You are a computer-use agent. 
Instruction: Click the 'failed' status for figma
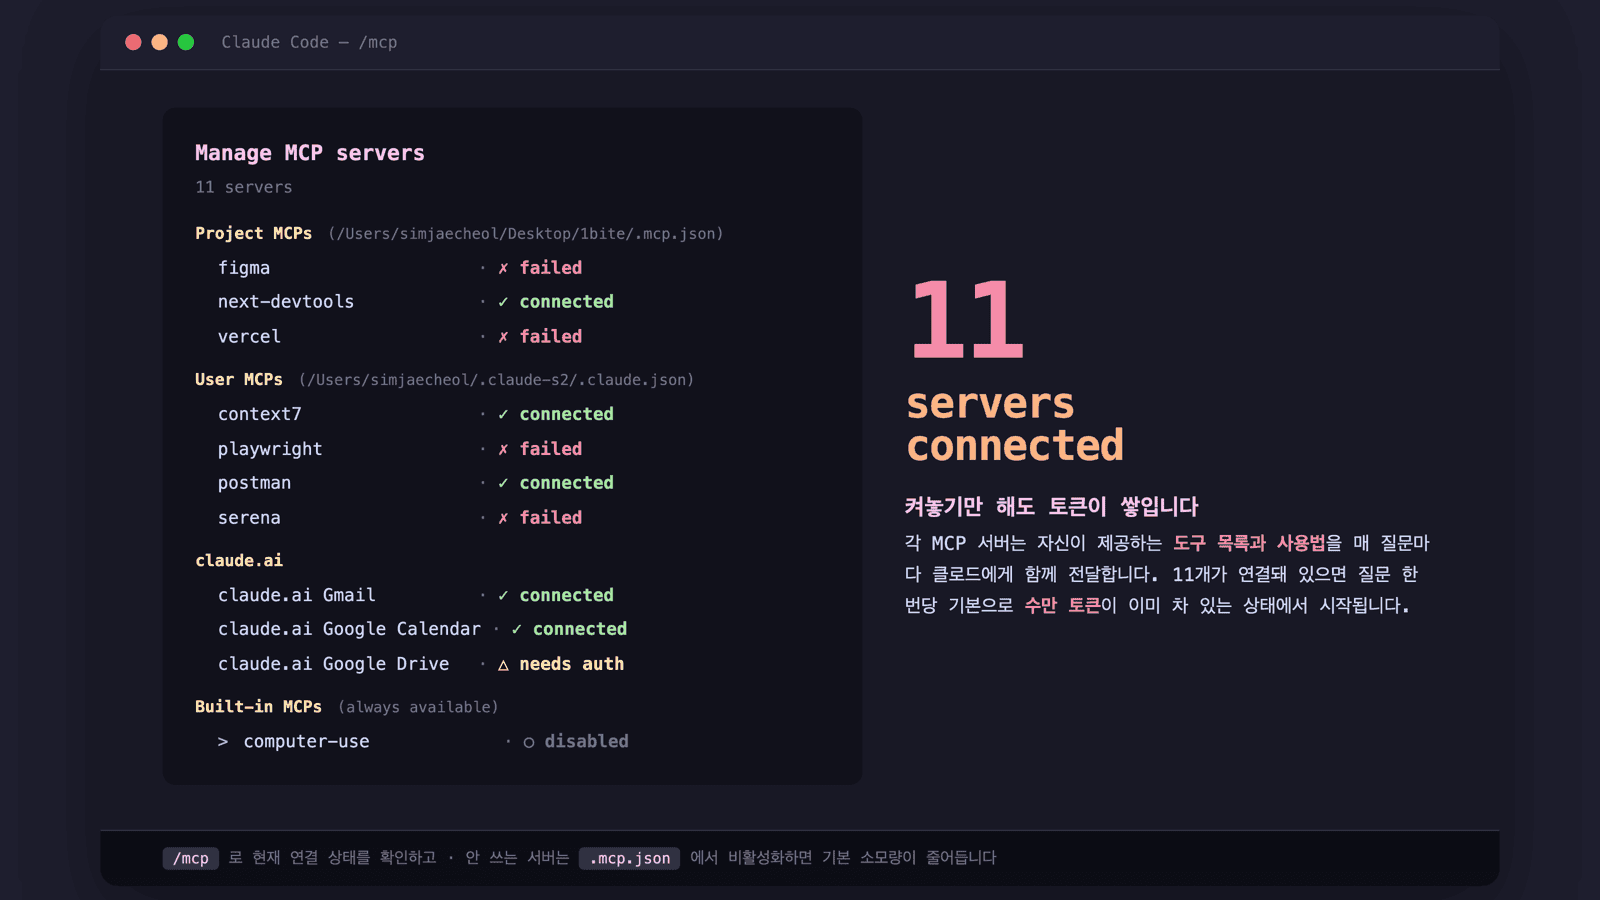click(551, 268)
